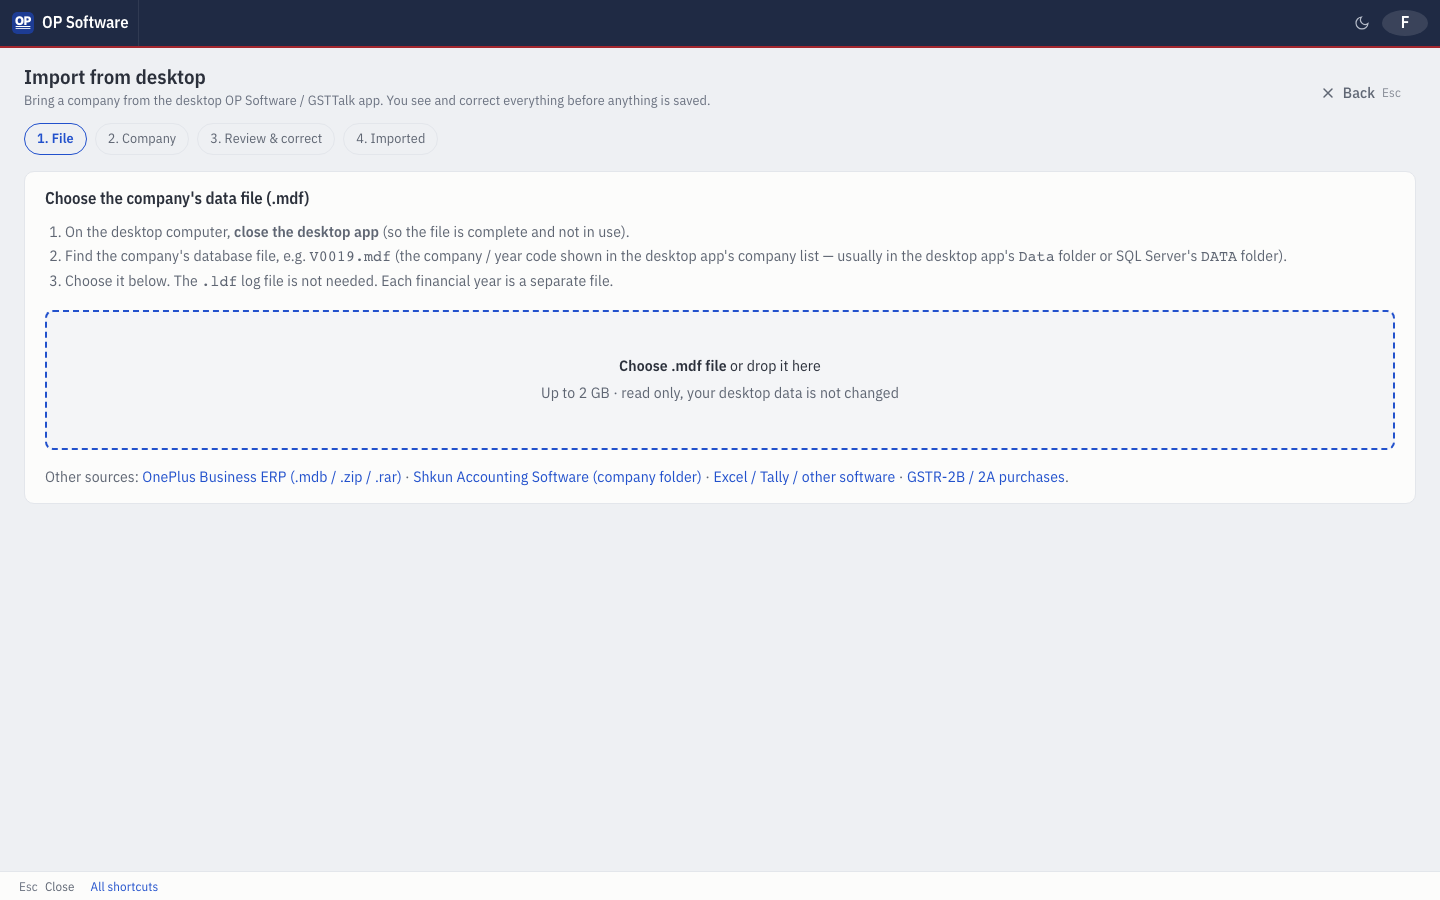Click the Esc Close footer hint
Screen dimensions: 1440x900
coord(46,887)
